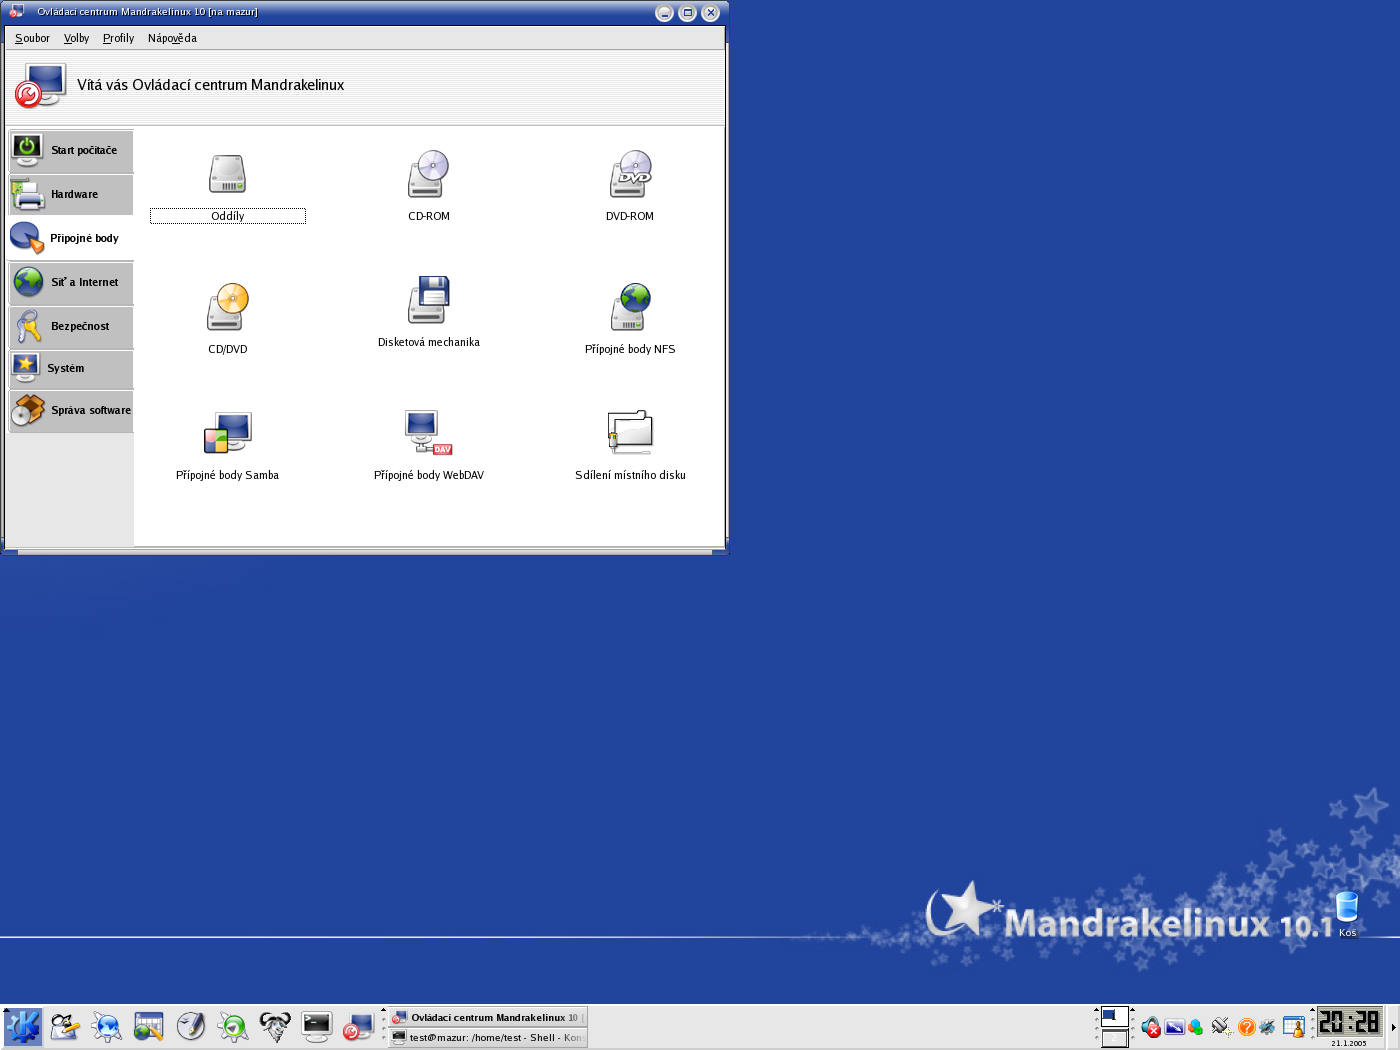The width and height of the screenshot is (1400, 1050).
Task: Click the network plug tray icon
Action: tap(1221, 1027)
